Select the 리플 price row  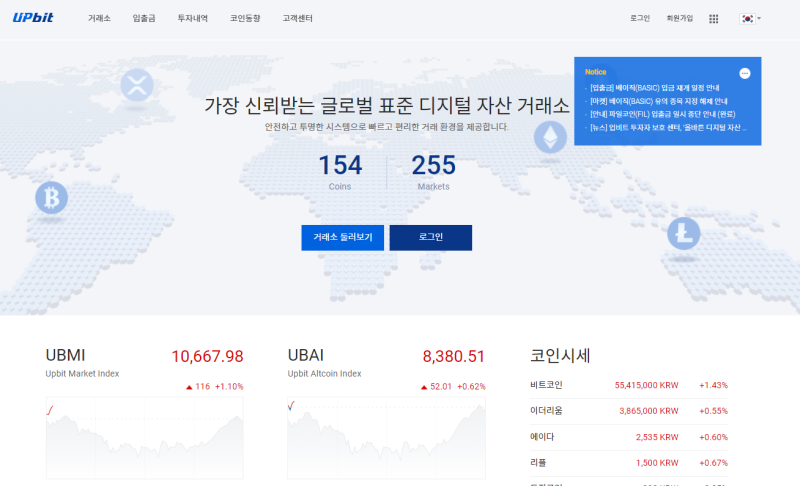point(629,463)
